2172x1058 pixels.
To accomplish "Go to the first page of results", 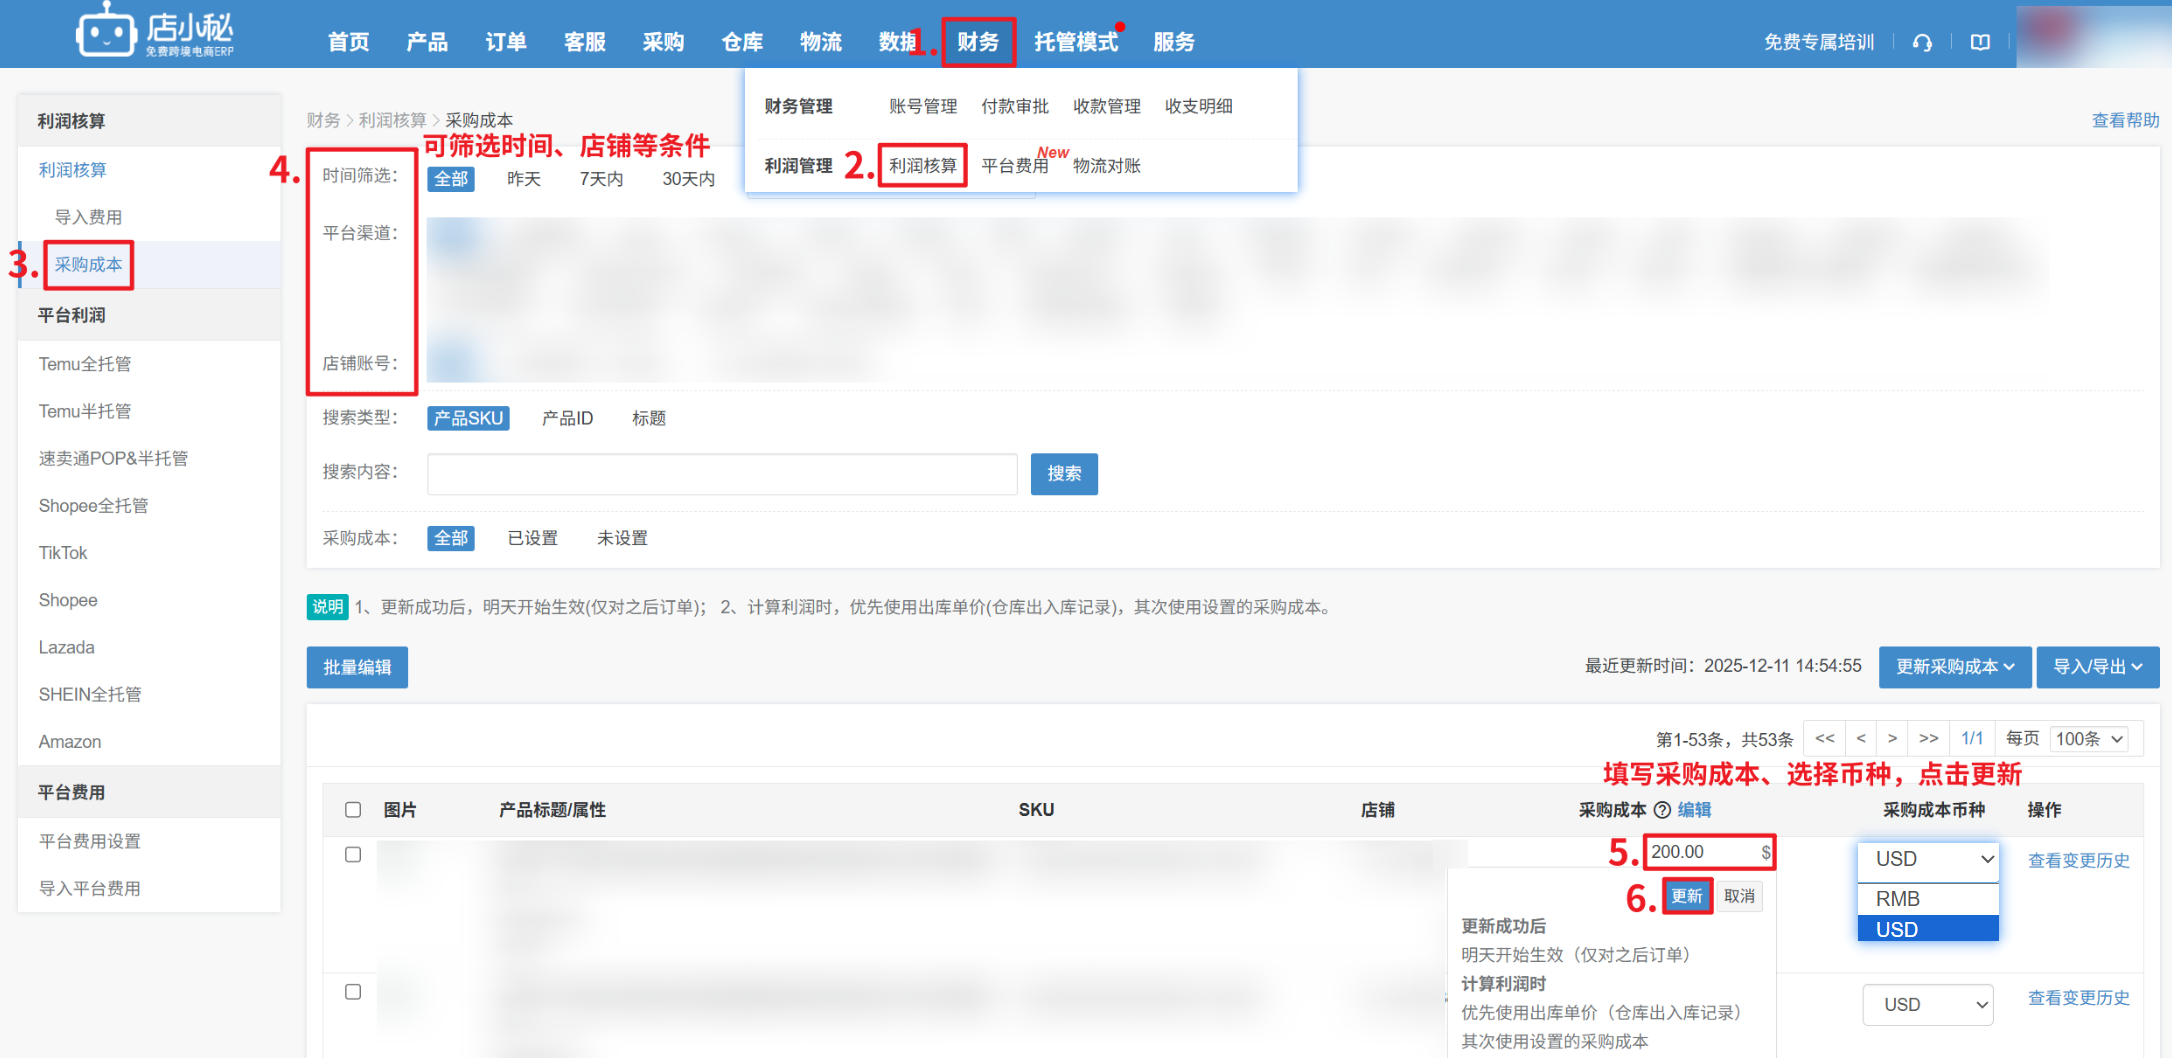I will coord(1824,739).
